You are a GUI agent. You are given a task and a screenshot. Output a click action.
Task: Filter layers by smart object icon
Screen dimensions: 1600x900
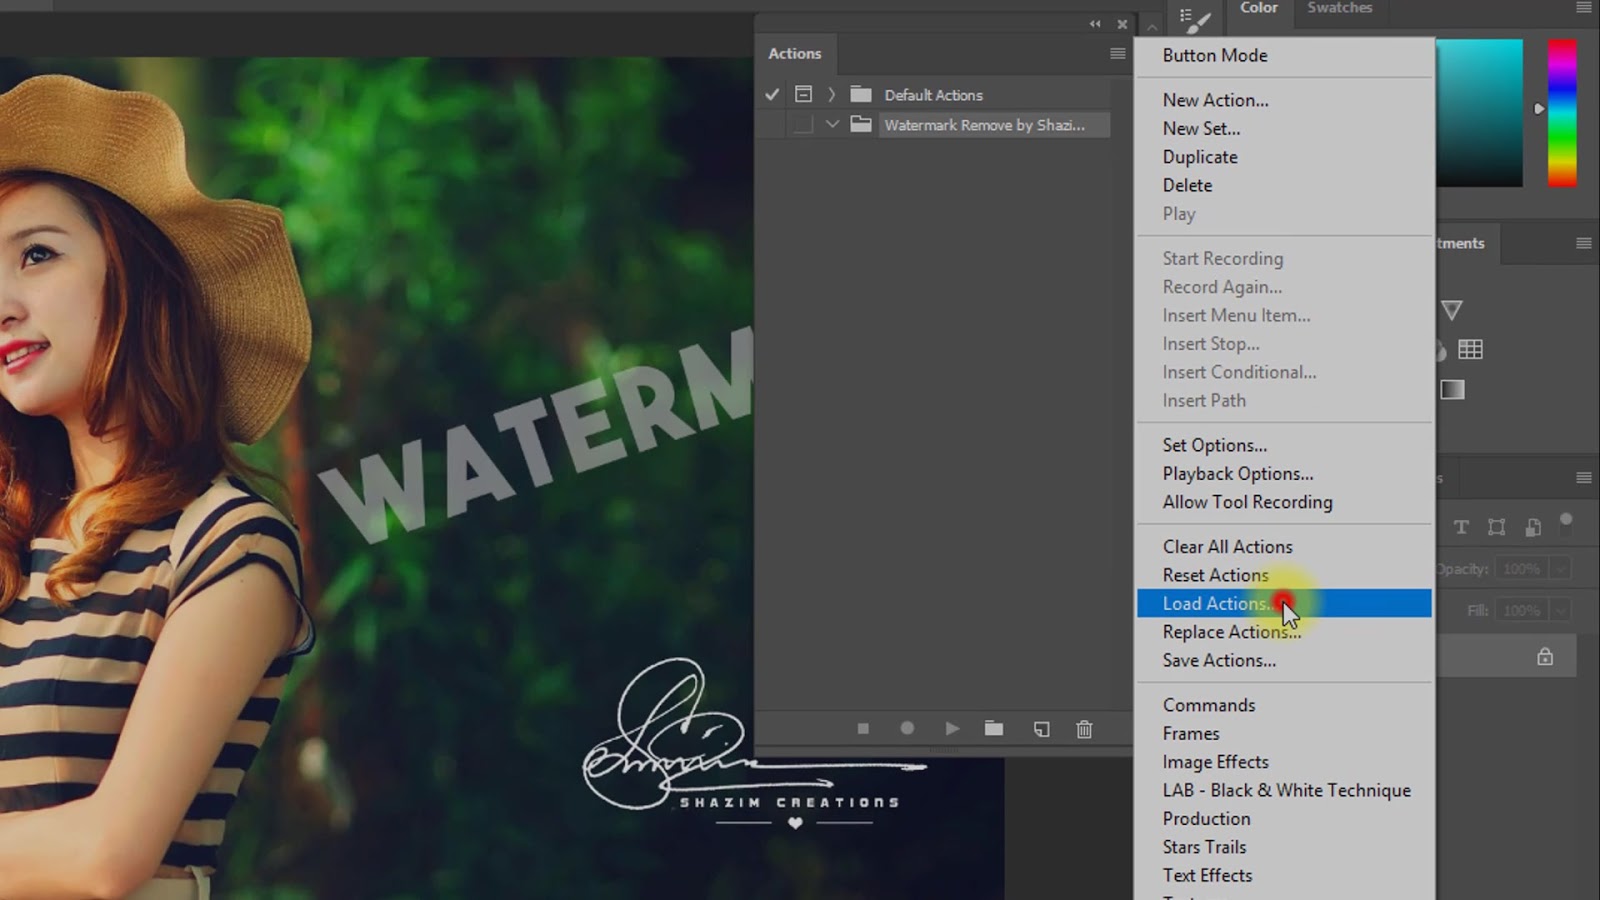(1533, 527)
